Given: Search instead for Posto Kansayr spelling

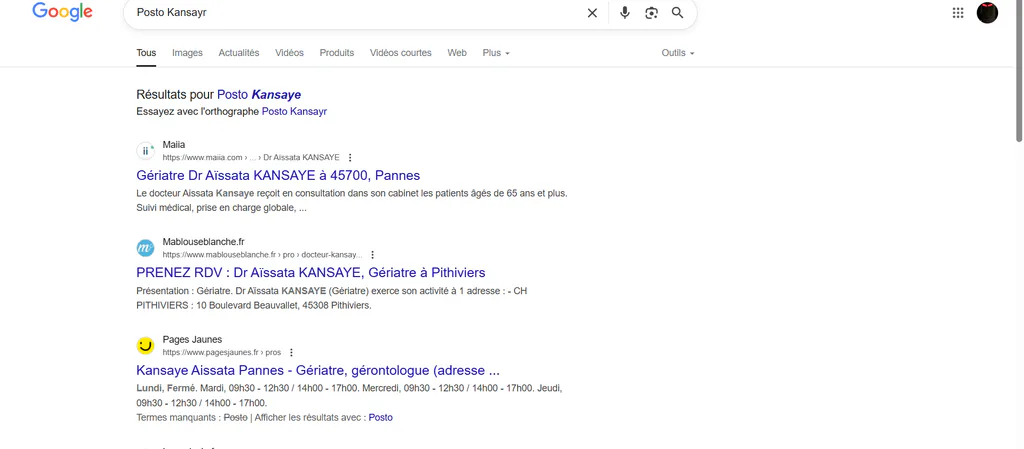Looking at the screenshot, I should 294,112.
